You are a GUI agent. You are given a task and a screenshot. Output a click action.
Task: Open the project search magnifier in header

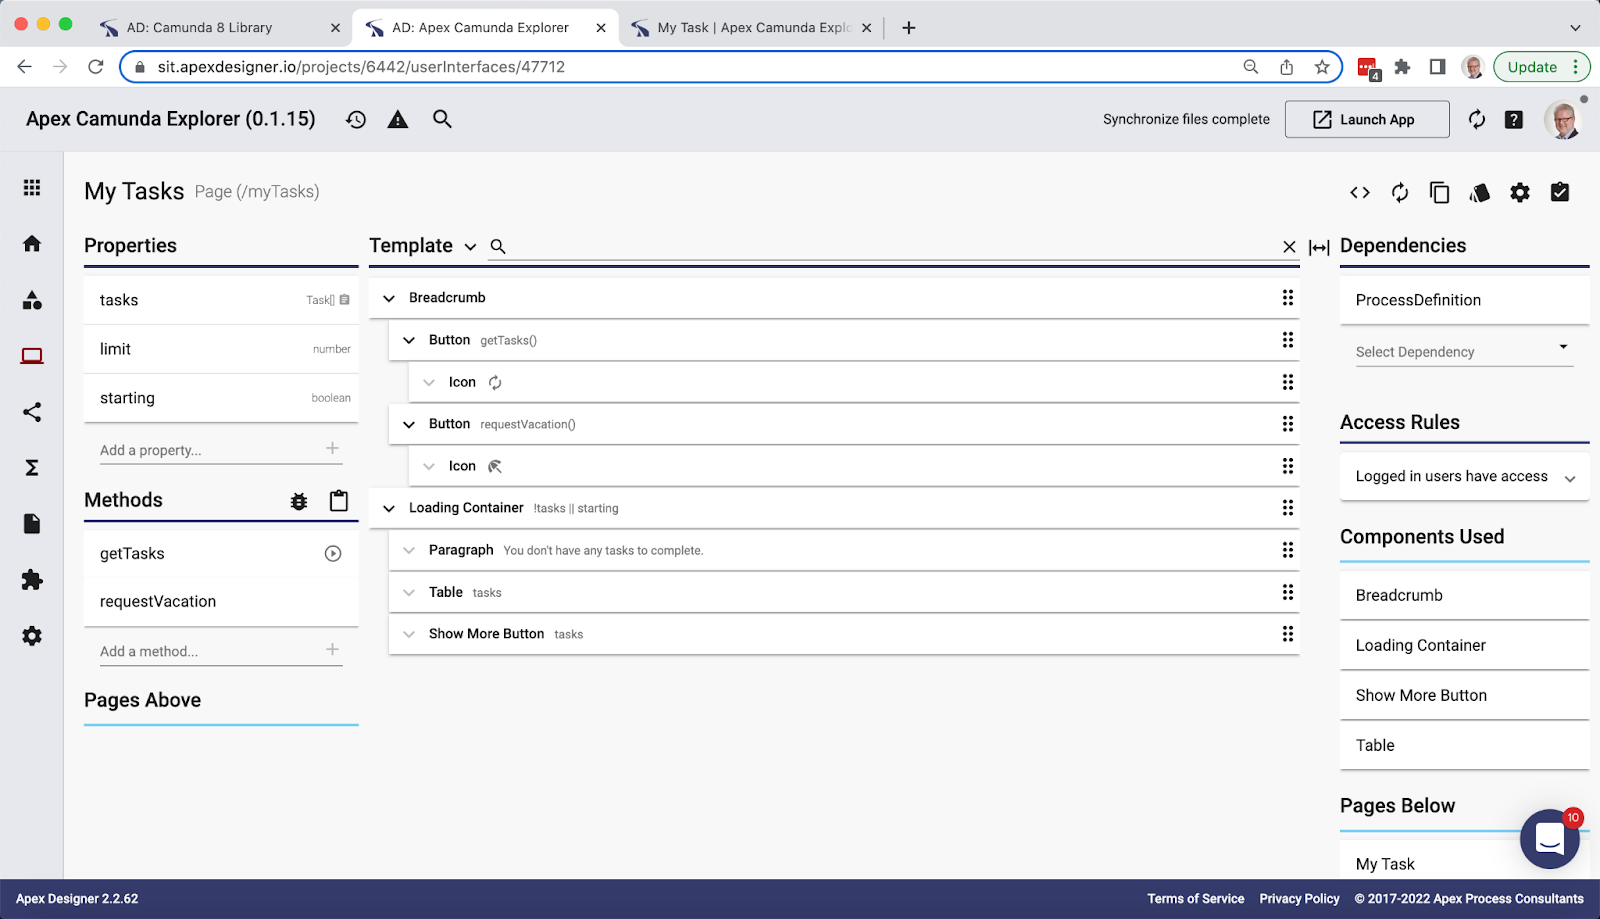click(442, 119)
